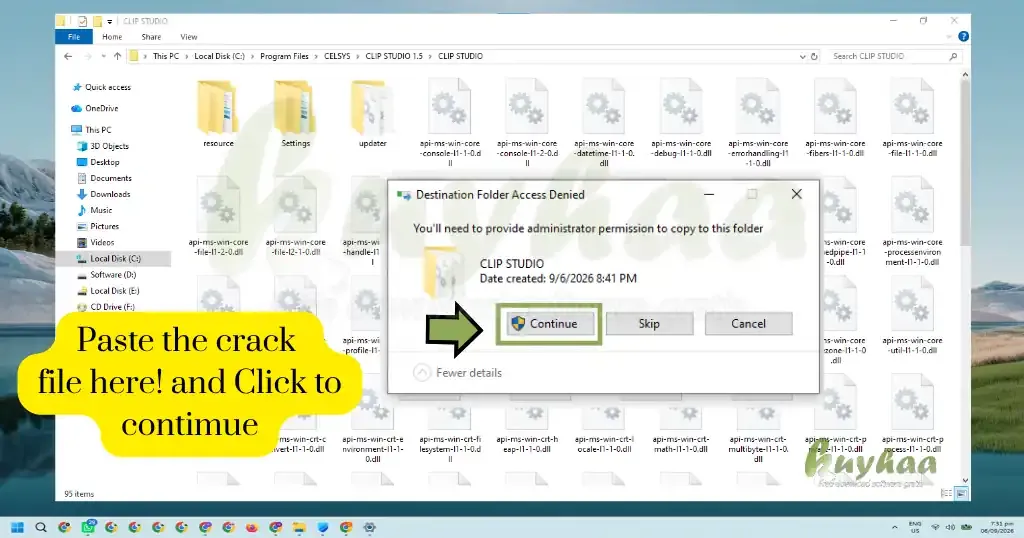
Task: Click Cancel in Access Denied dialog
Action: (748, 324)
